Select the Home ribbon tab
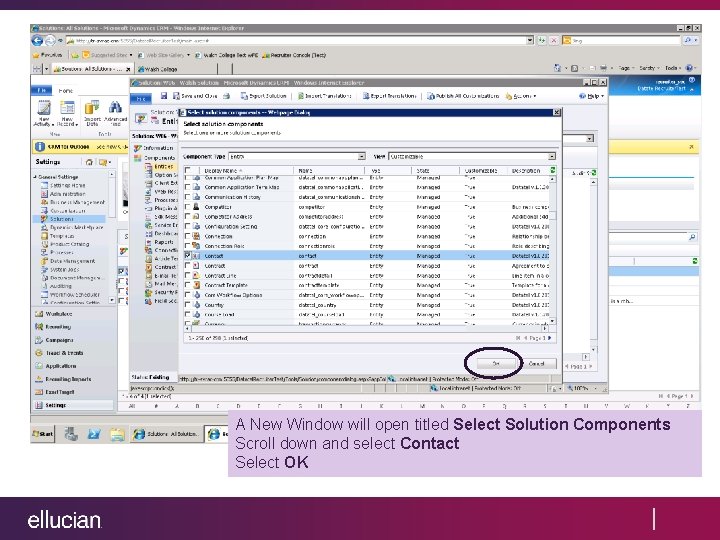The height and width of the screenshot is (540, 720). click(66, 91)
